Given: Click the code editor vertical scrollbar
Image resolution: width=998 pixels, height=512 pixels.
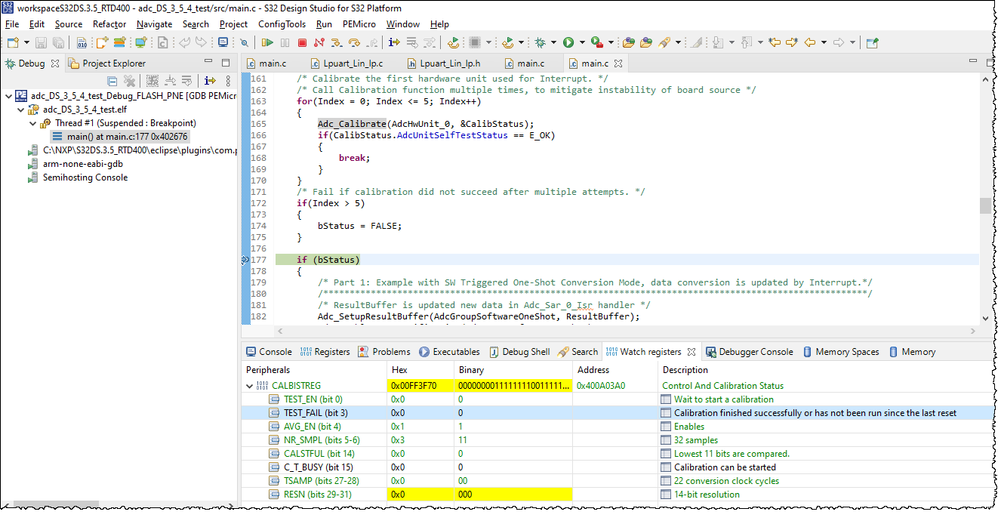Looking at the screenshot, I should 985,205.
